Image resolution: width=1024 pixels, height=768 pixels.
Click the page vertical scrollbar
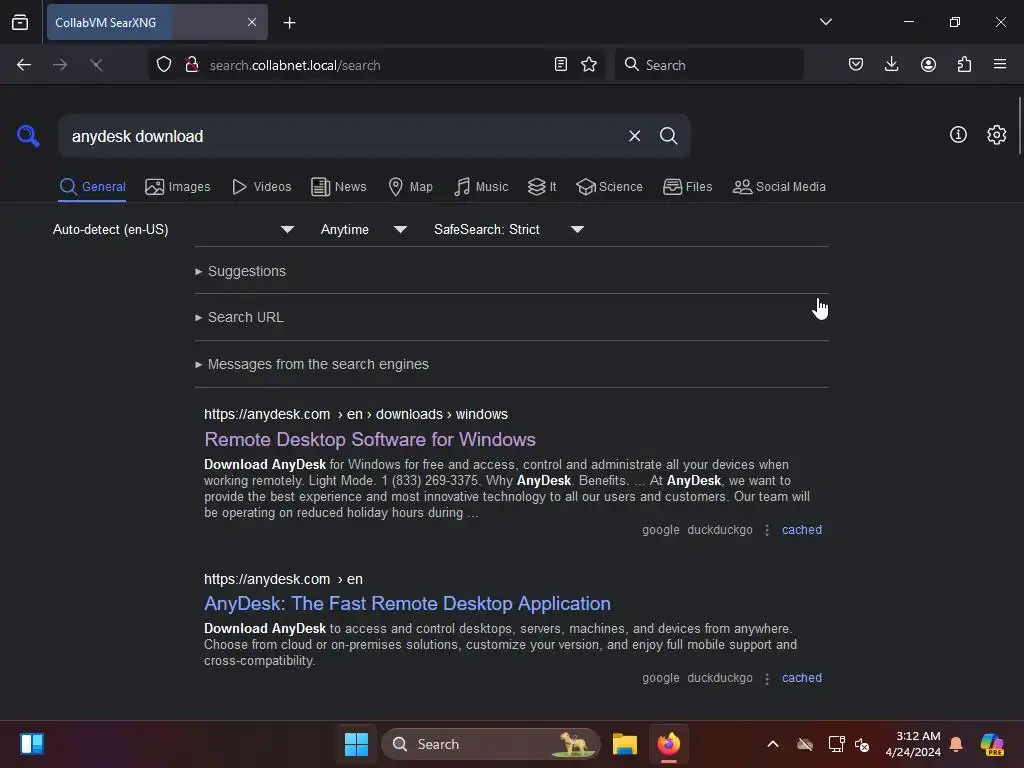tap(1019, 125)
